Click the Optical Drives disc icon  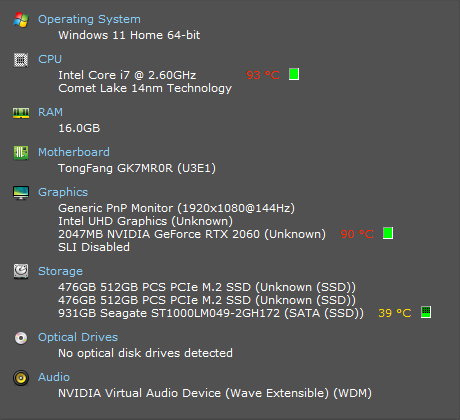21,338
